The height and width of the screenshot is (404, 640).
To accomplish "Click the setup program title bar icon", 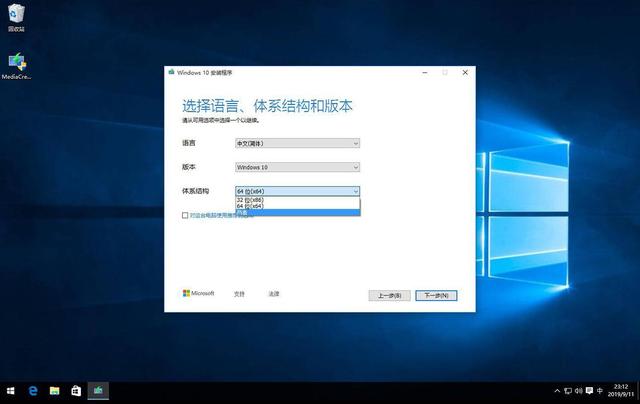I will coord(172,72).
